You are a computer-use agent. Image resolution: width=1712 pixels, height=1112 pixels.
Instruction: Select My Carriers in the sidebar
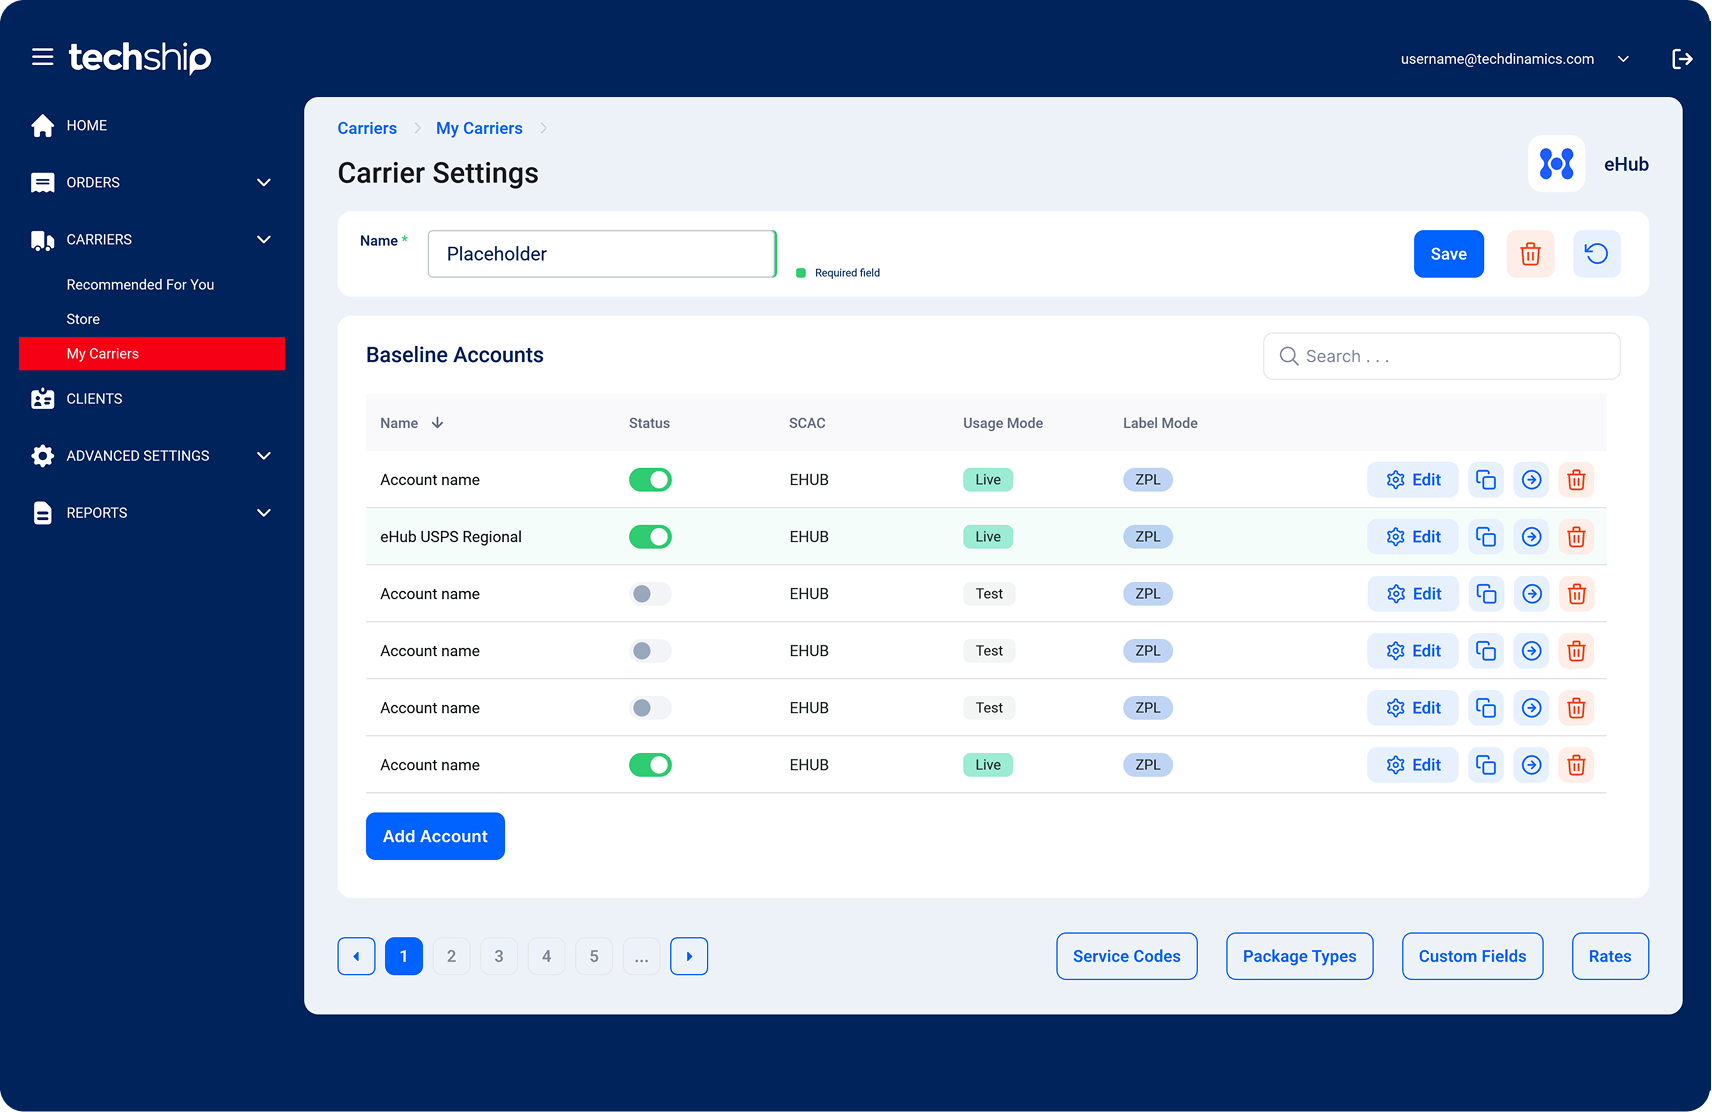click(x=102, y=353)
